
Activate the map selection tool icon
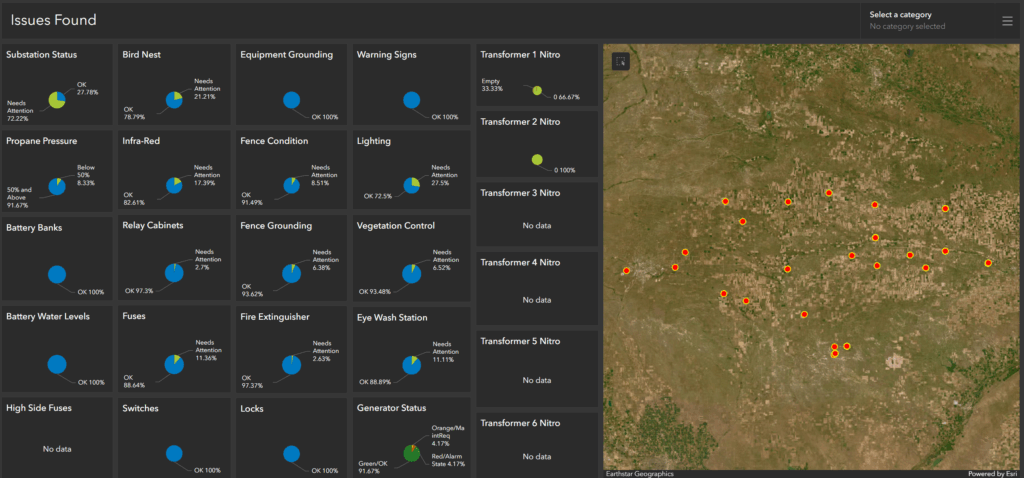coord(620,61)
